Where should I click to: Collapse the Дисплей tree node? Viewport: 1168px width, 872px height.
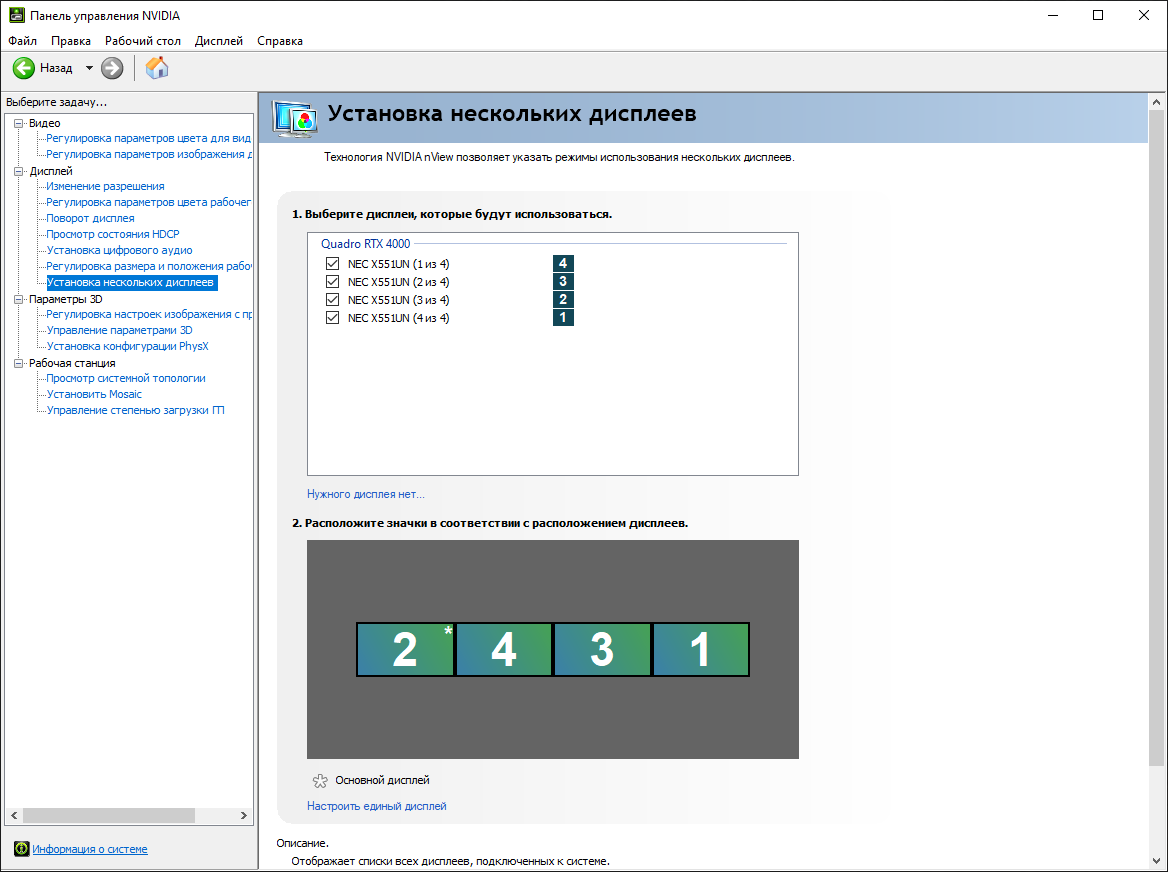(19, 171)
